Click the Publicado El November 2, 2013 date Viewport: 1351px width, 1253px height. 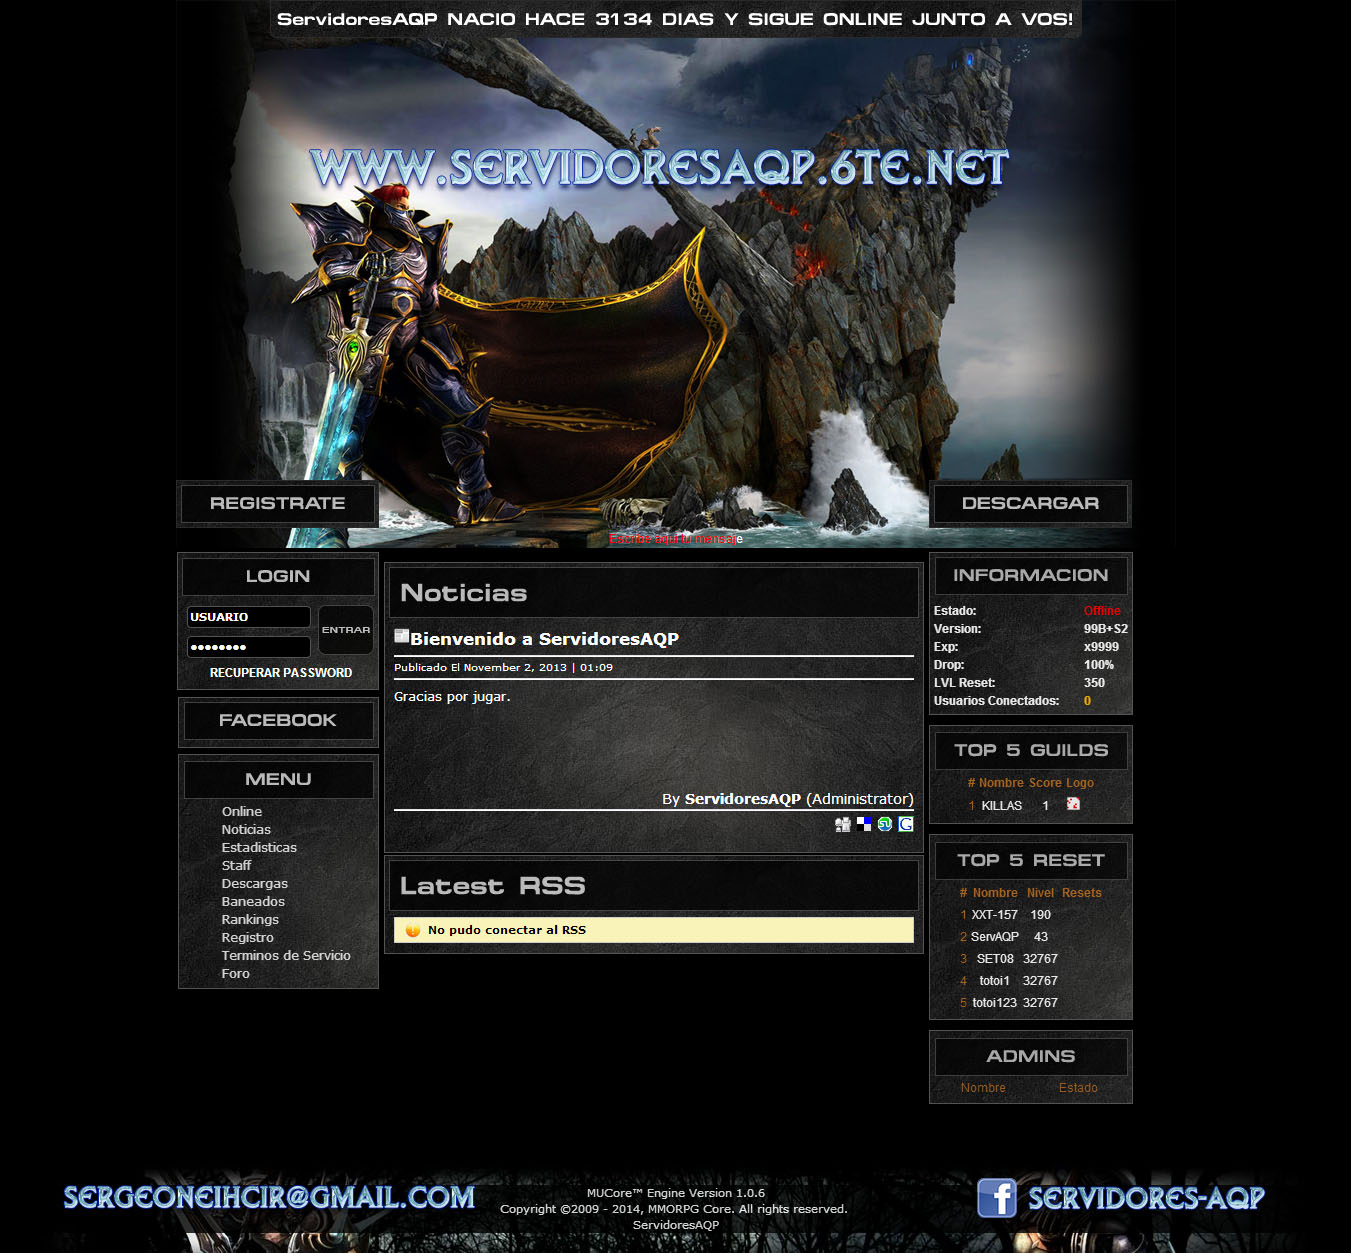click(x=503, y=667)
